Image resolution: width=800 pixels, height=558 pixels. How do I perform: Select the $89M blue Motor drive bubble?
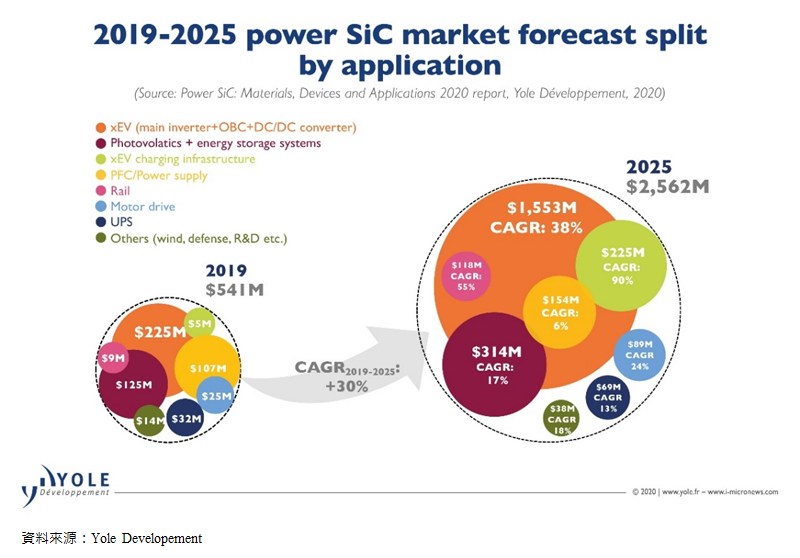(x=639, y=354)
